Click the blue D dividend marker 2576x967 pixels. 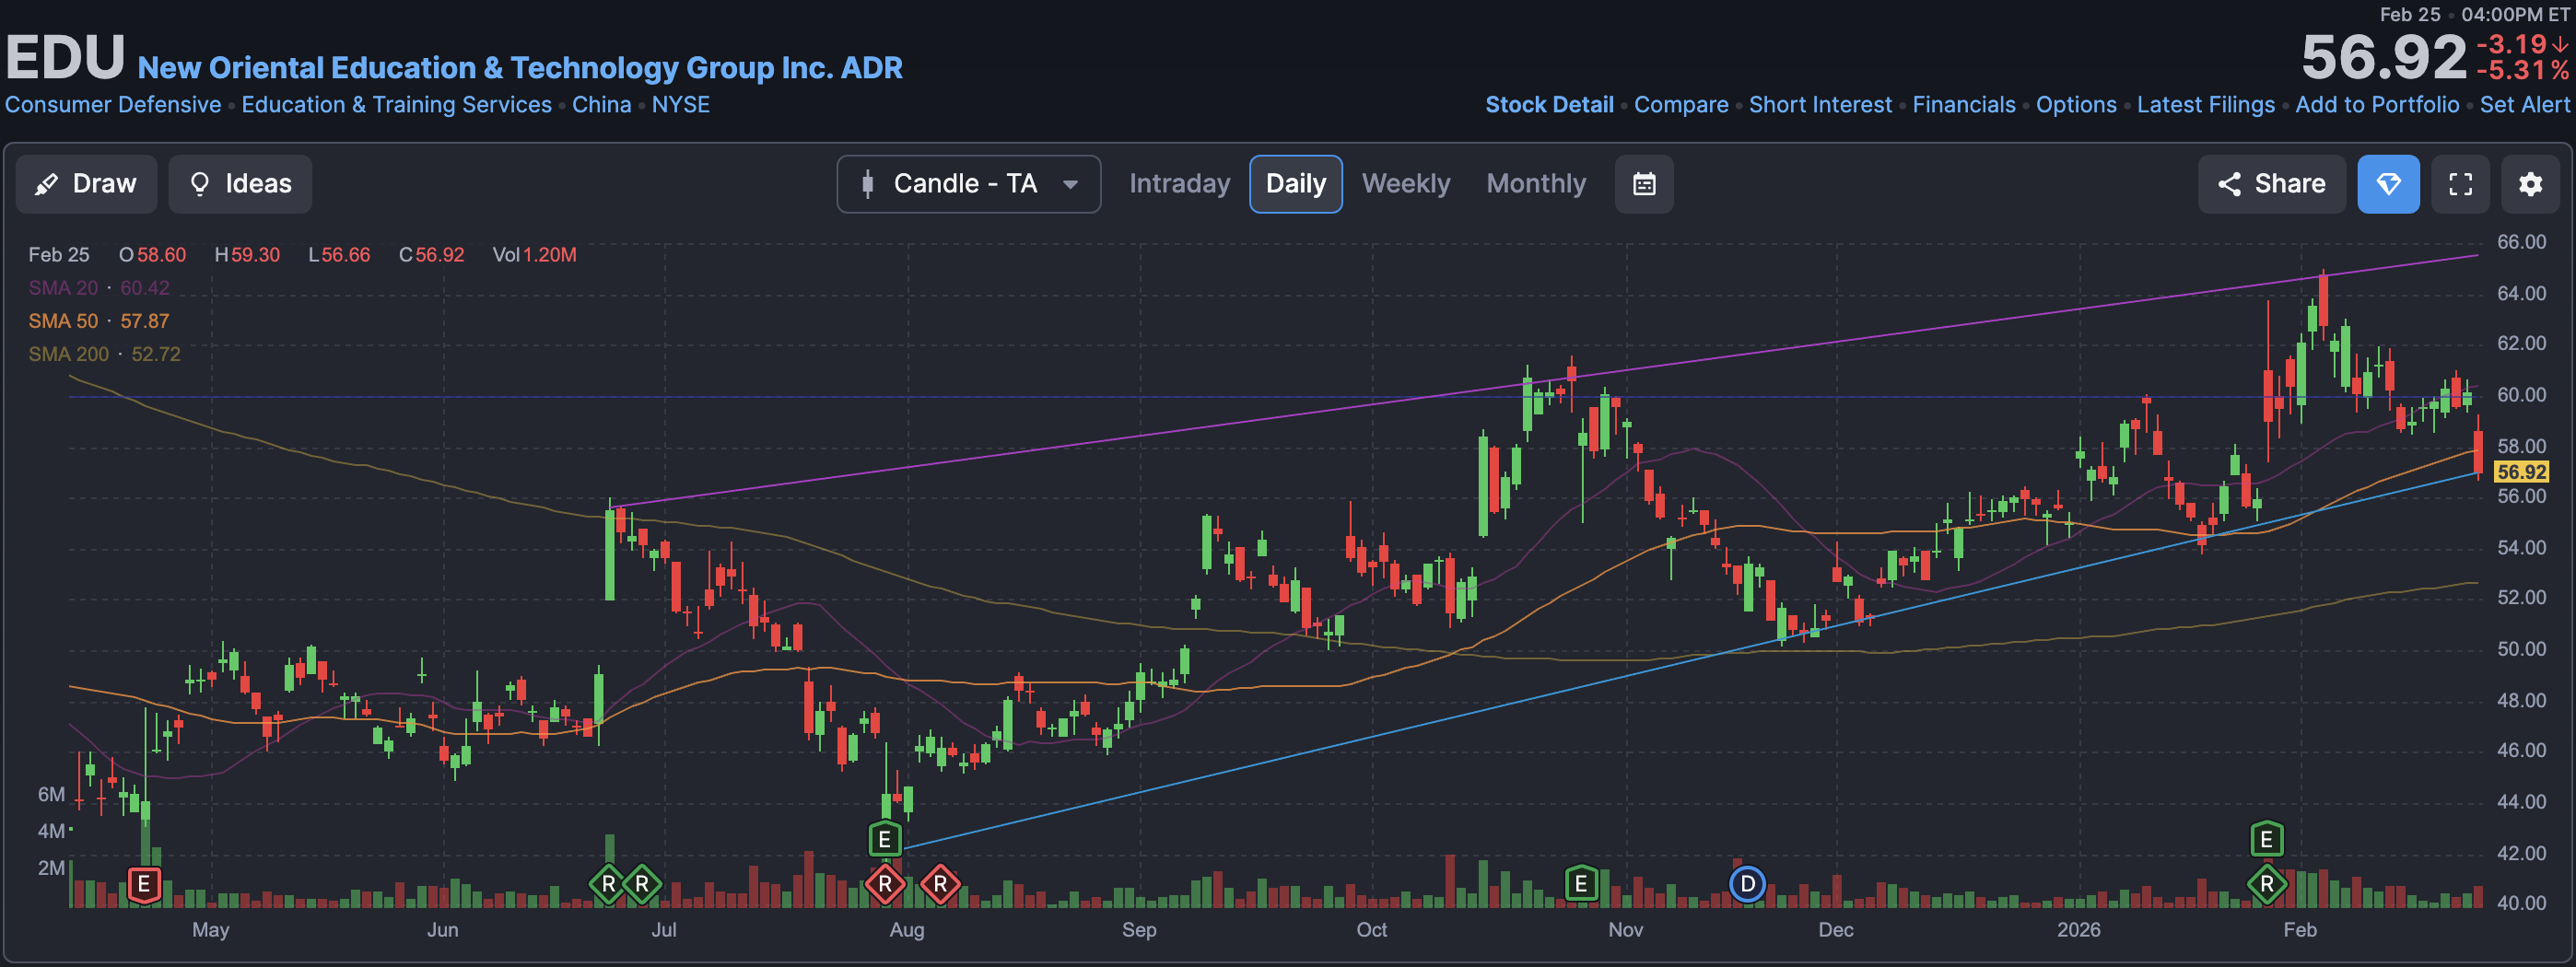1747,884
